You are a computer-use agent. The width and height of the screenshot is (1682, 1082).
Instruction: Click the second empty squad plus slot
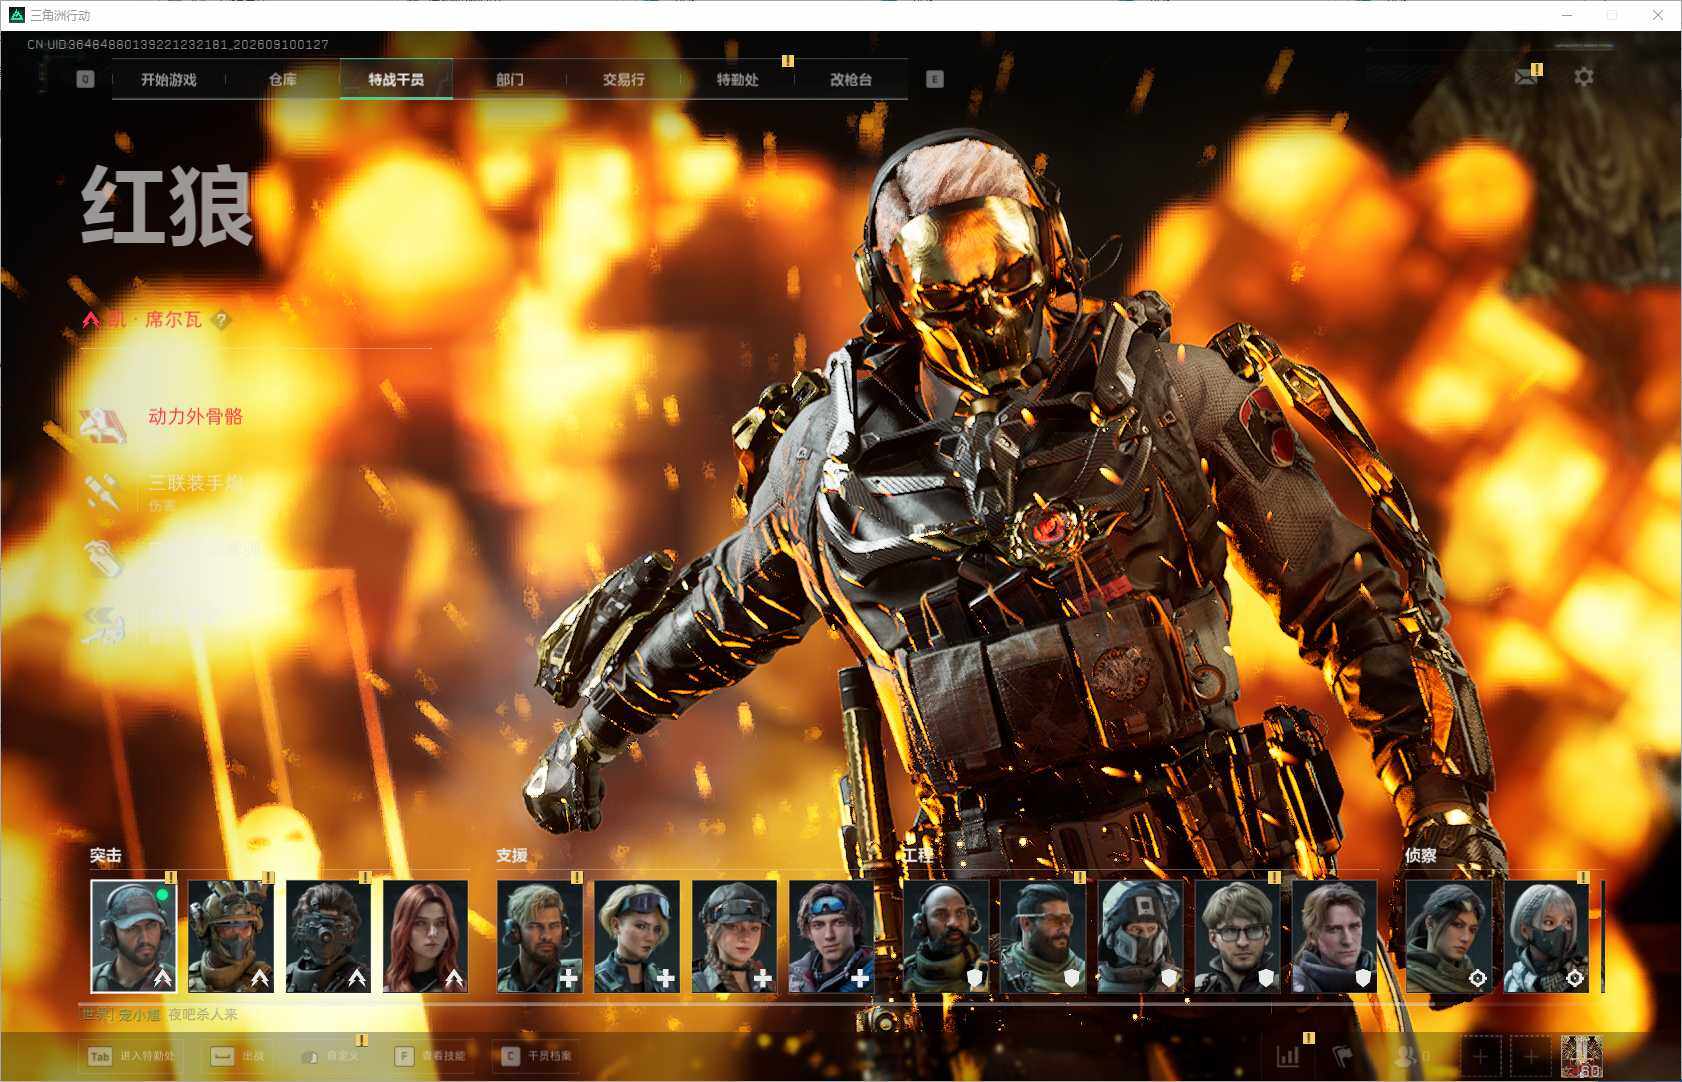pyautogui.click(x=1530, y=1056)
